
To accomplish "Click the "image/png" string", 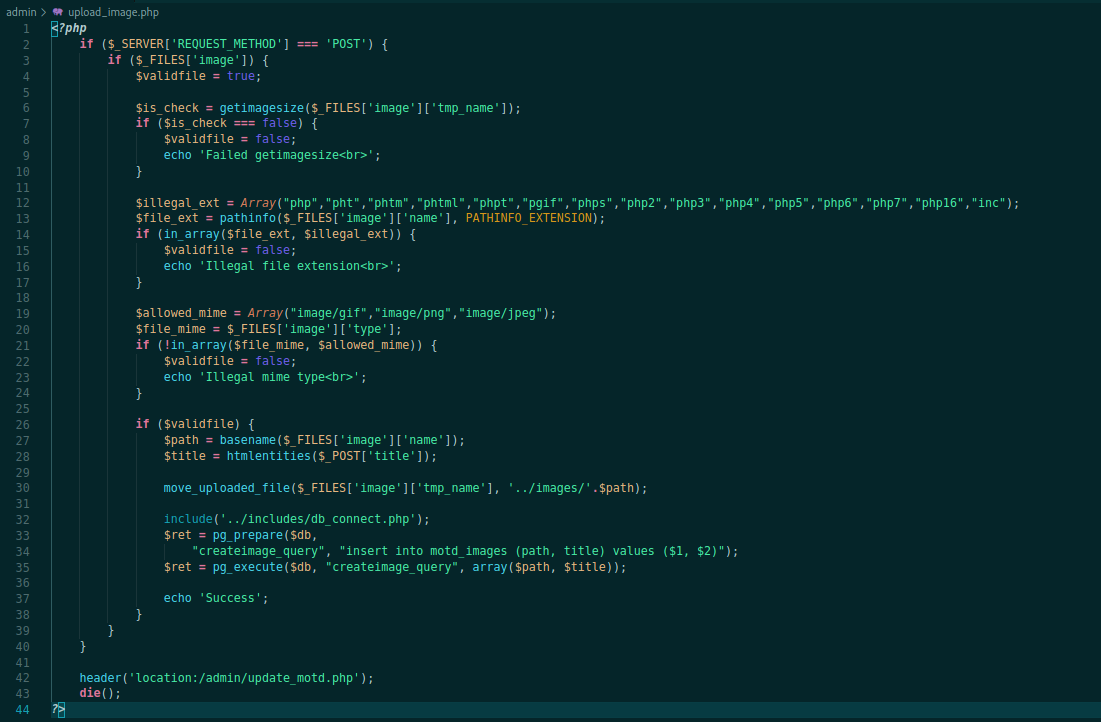I will (413, 313).
